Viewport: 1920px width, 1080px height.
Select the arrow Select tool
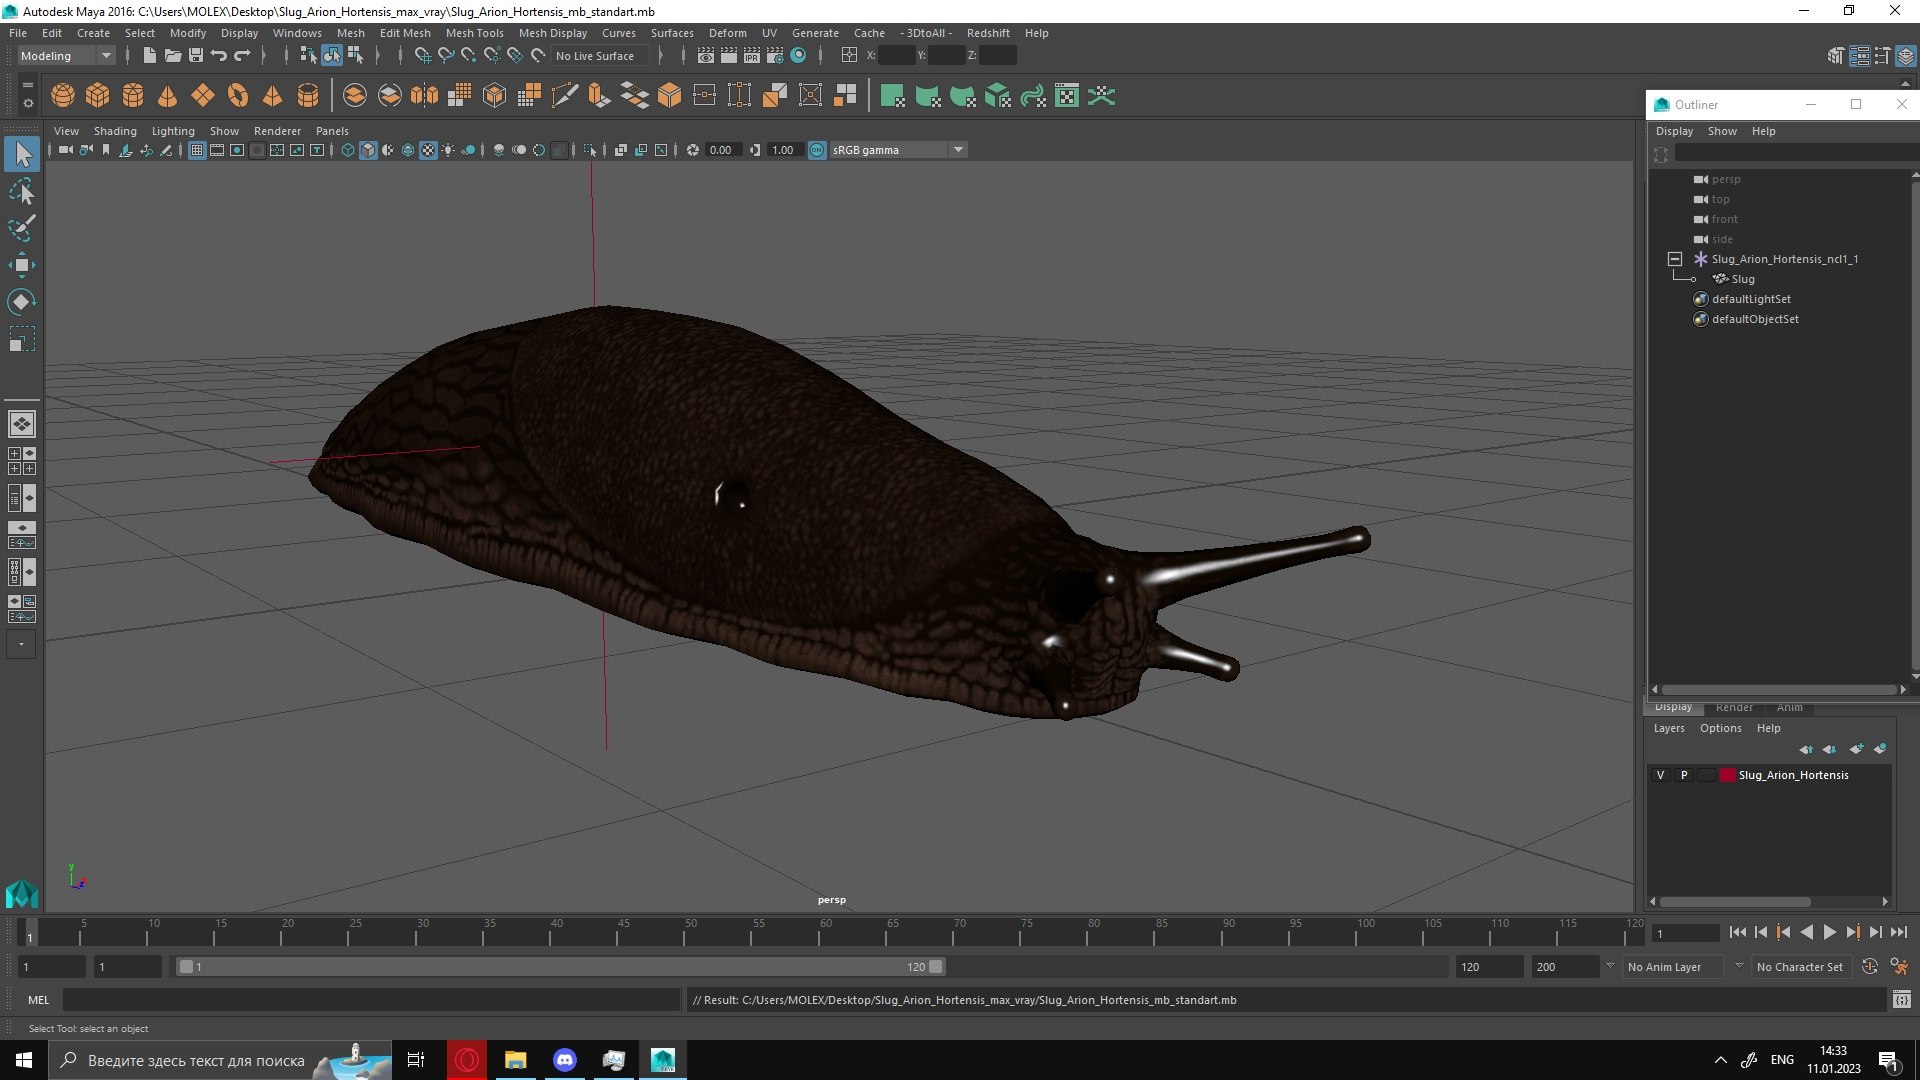[22, 154]
